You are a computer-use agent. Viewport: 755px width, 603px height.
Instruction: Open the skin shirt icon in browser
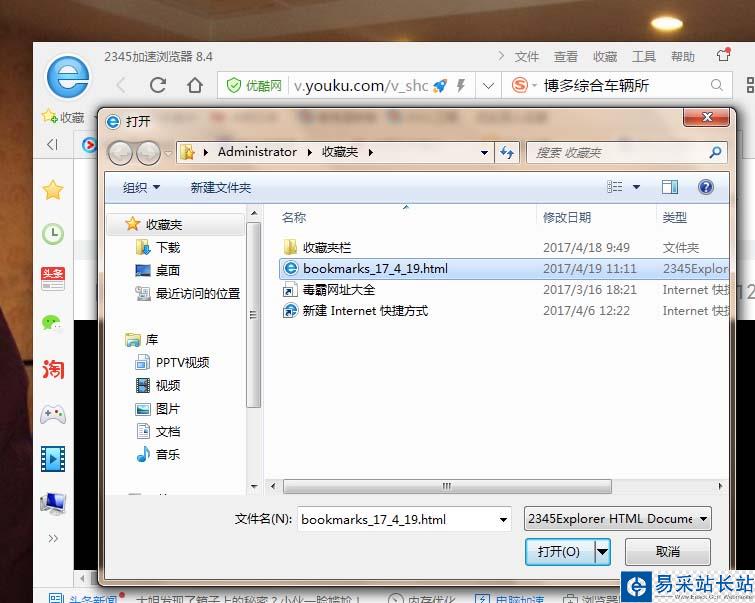(x=724, y=55)
